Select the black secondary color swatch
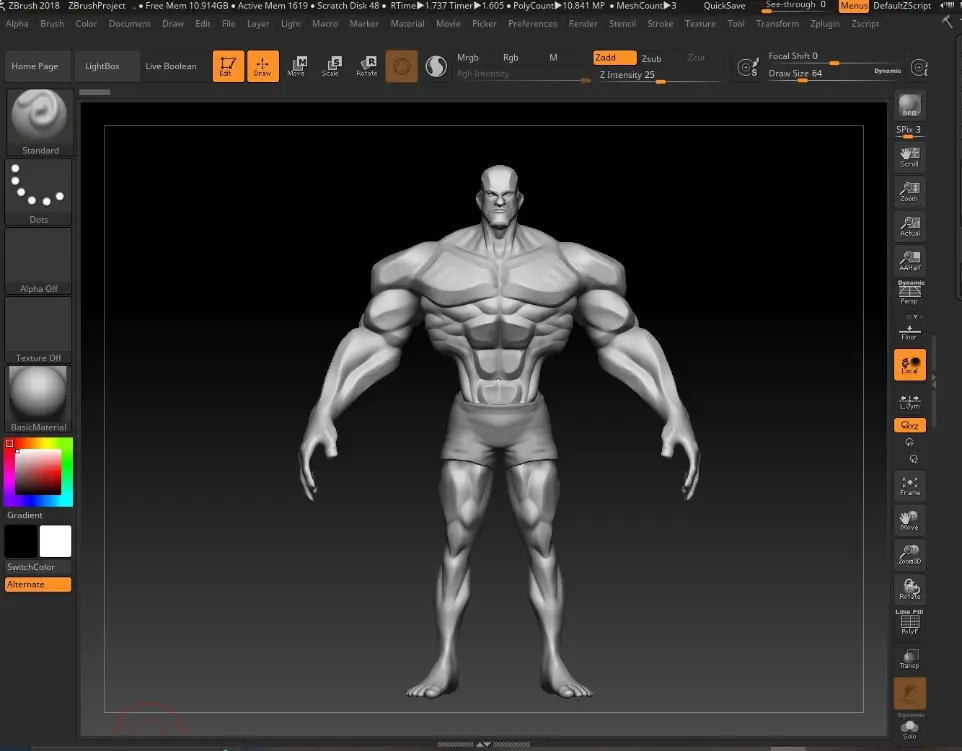 pyautogui.click(x=21, y=541)
